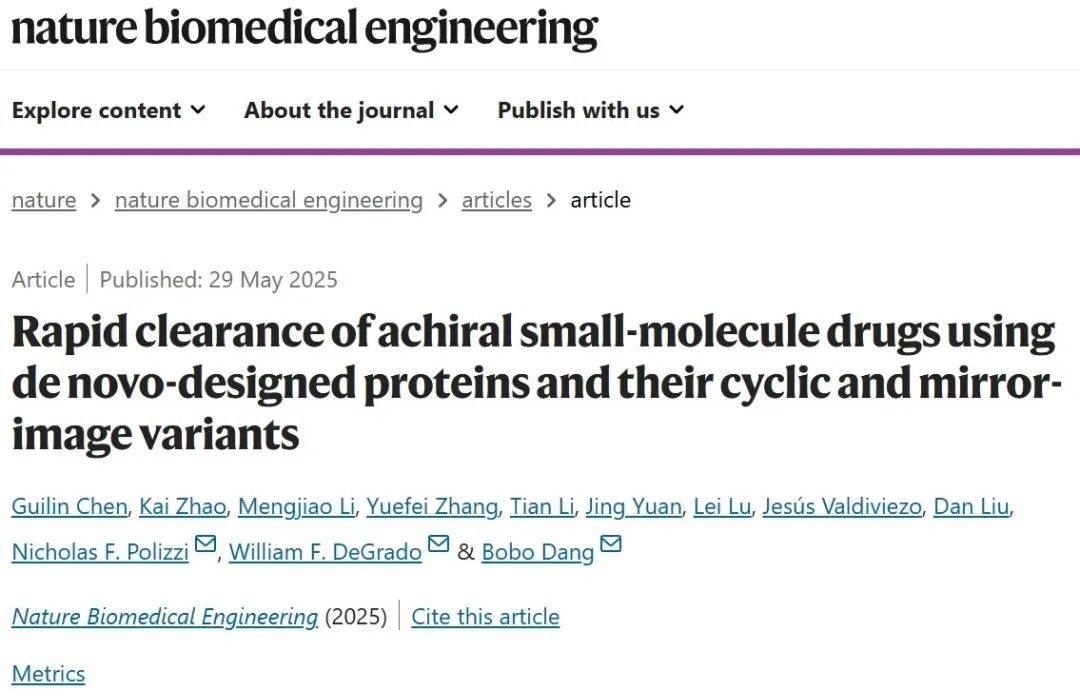Click the envelope icon beside William F. DeGrado
This screenshot has height=691, width=1080.
point(439,544)
